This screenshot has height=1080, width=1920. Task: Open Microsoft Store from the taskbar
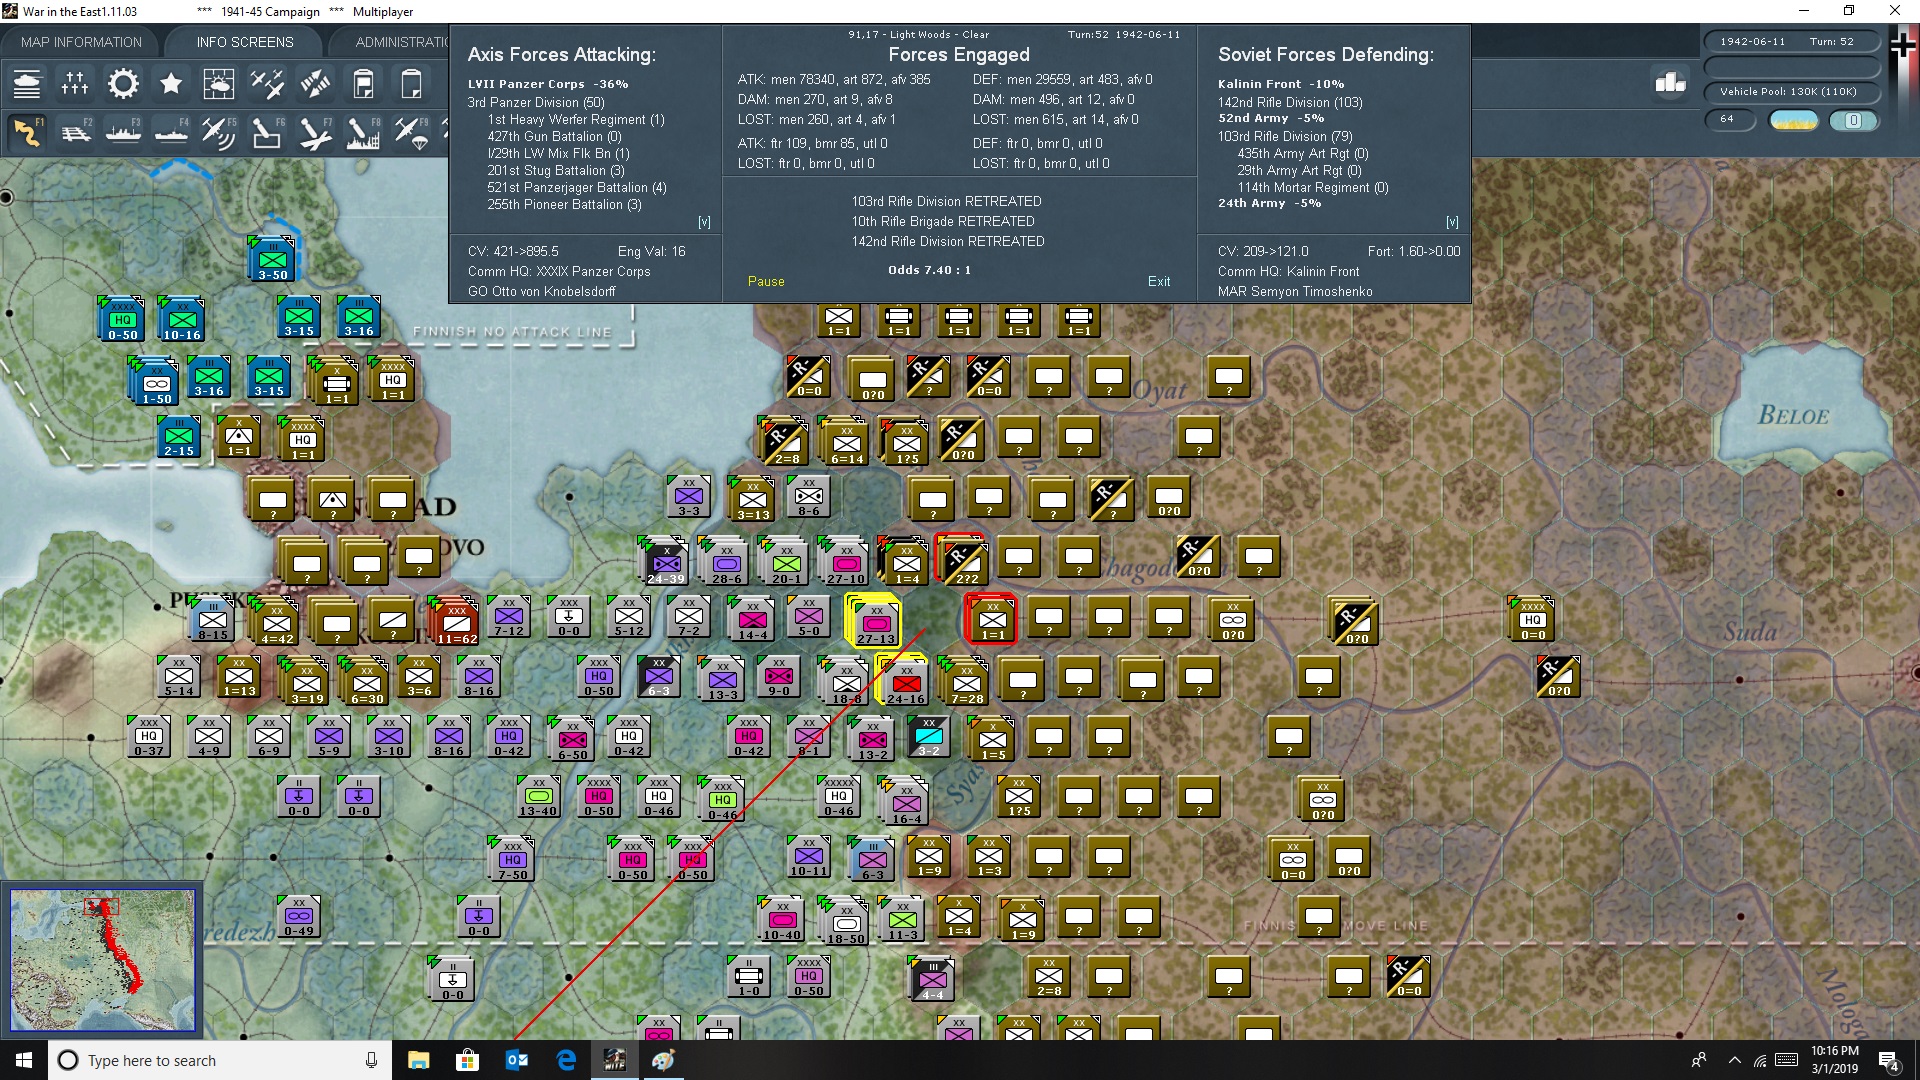tap(467, 1060)
